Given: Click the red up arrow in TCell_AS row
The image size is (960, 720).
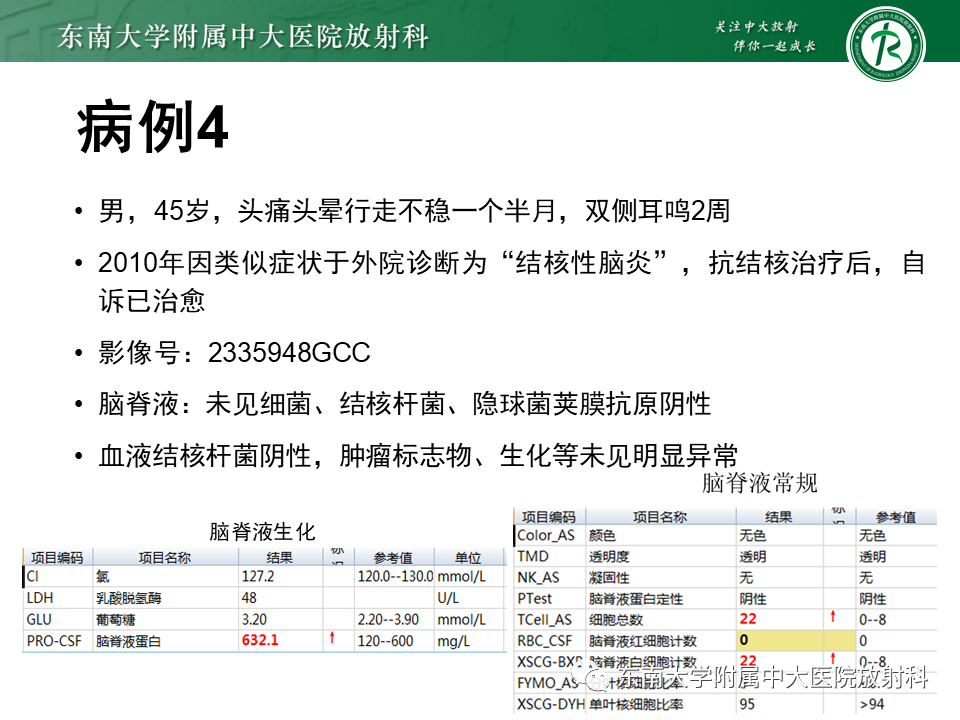Looking at the screenshot, I should click(x=833, y=617).
